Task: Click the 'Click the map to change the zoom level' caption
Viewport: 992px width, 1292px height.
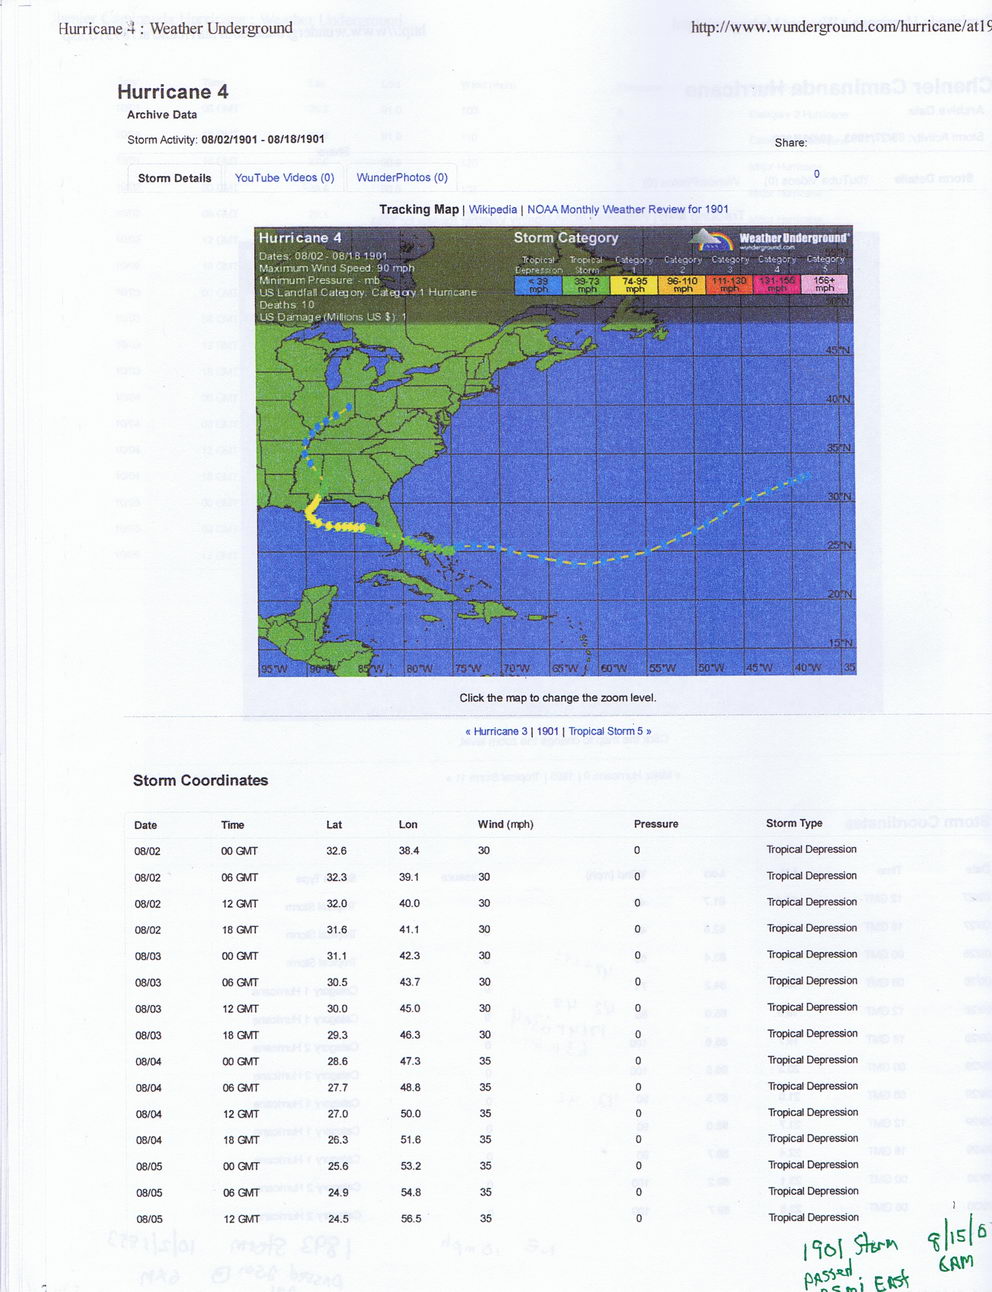Action: pos(558,698)
